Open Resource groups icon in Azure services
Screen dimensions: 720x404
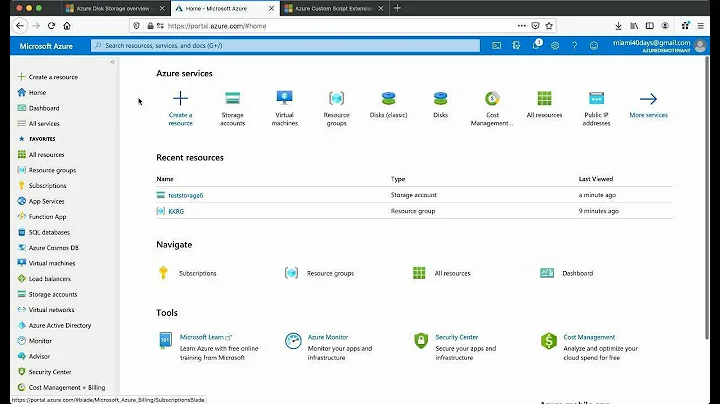click(337, 98)
